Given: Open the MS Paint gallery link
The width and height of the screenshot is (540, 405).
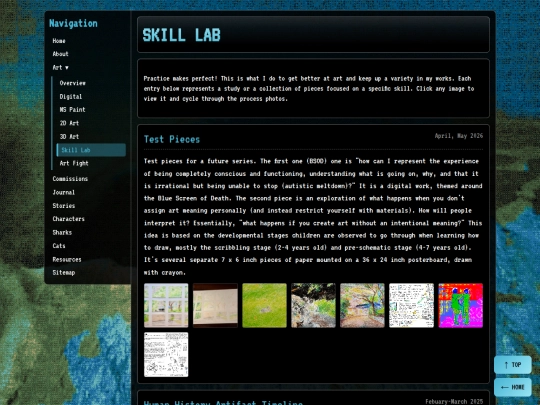Looking at the screenshot, I should 72,110.
